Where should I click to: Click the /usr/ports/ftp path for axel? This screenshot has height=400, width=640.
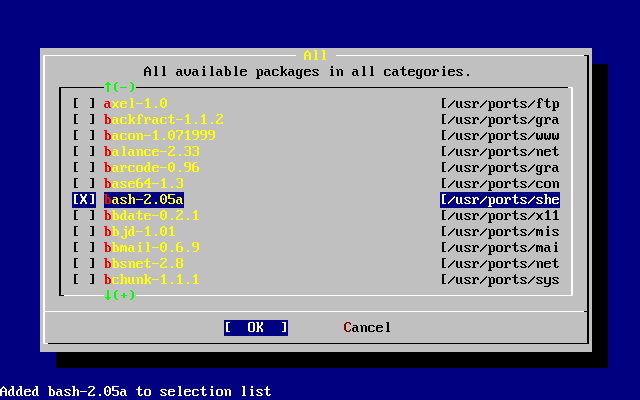coord(499,103)
